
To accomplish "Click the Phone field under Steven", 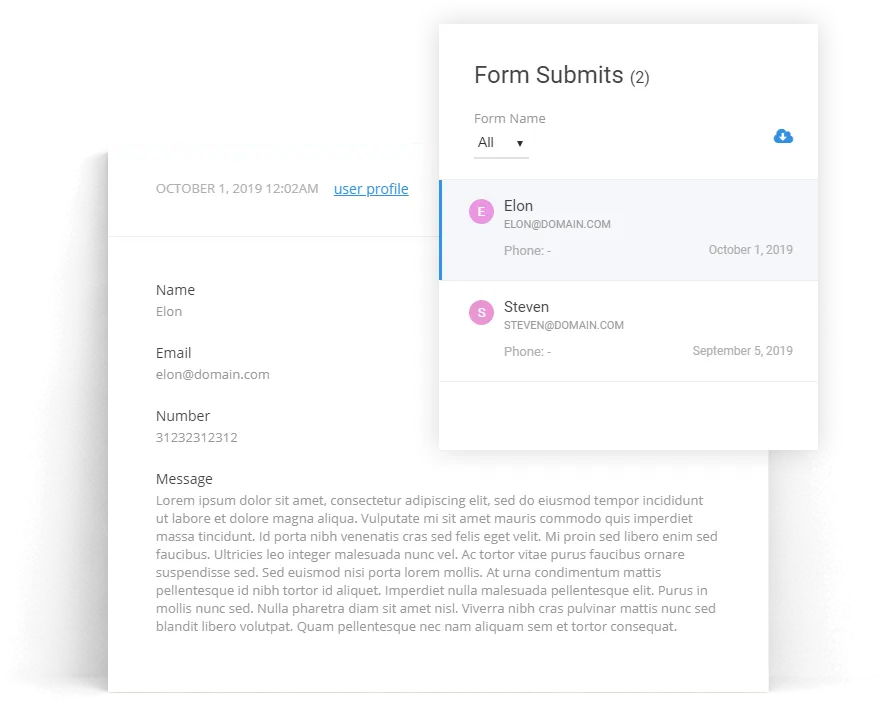I will coord(527,352).
